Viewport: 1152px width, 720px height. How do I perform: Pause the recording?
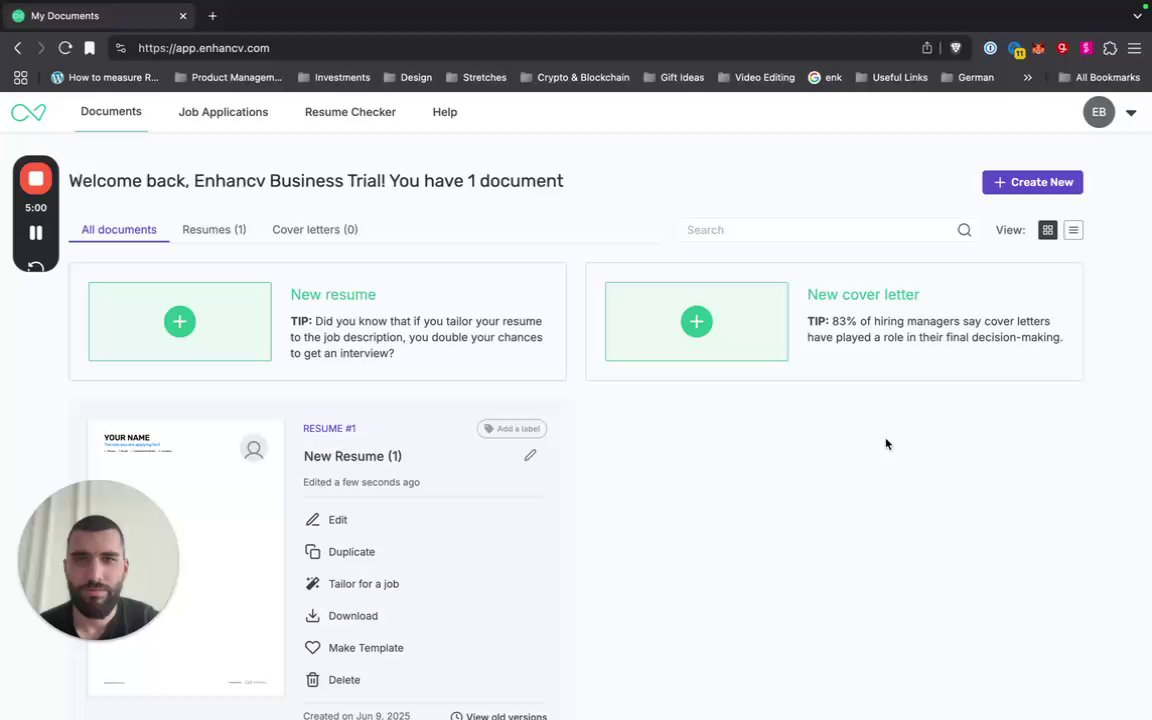[x=36, y=233]
